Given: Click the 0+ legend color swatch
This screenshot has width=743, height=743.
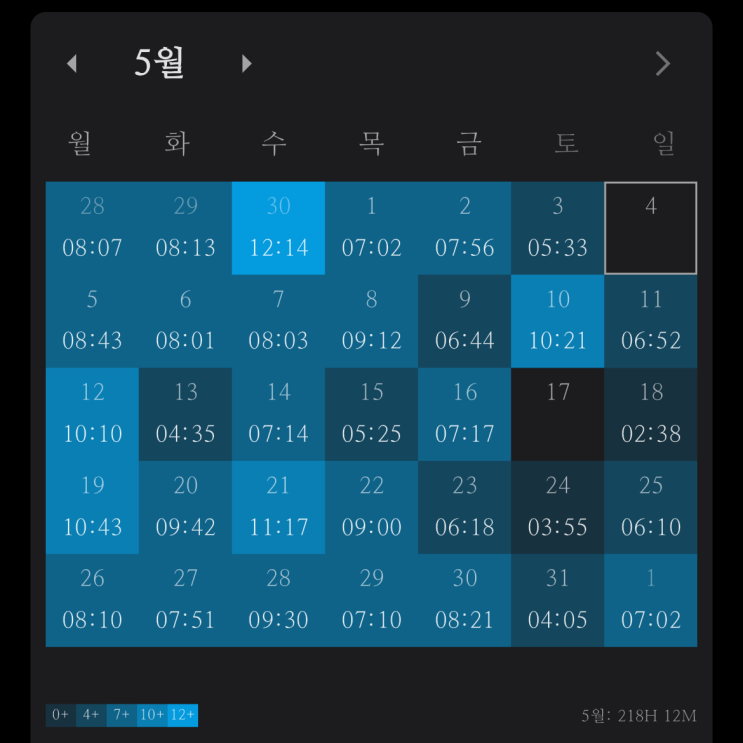Looking at the screenshot, I should [61, 715].
